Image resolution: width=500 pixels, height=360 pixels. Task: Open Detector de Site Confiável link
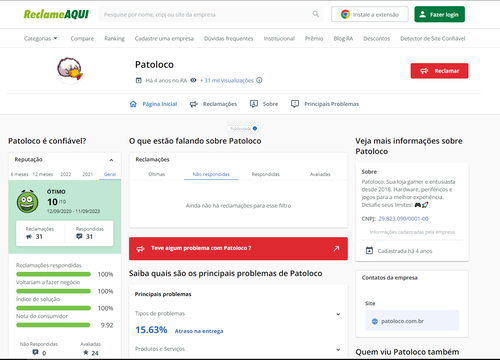[433, 39]
